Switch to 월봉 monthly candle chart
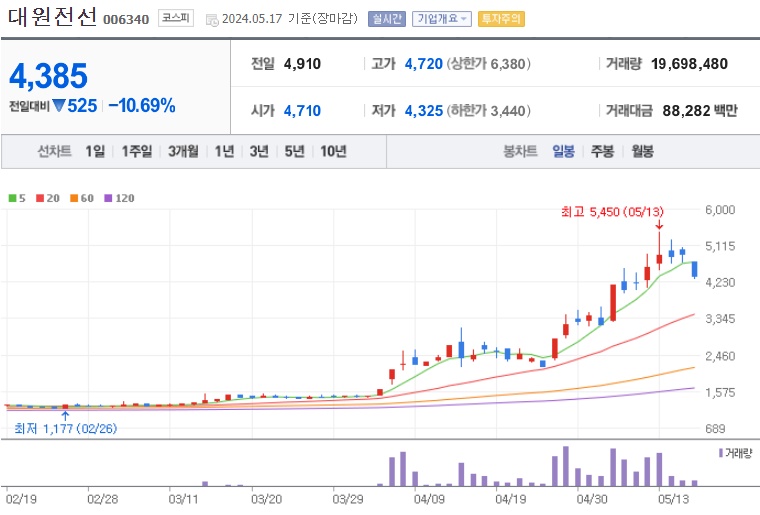Image resolution: width=760 pixels, height=515 pixels. 642,152
